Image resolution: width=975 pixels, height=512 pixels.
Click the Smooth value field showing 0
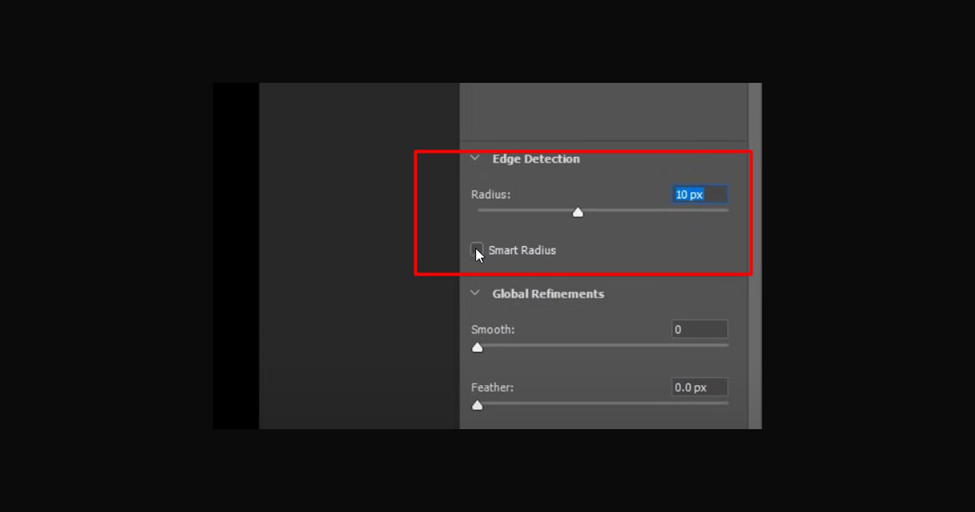[699, 330]
